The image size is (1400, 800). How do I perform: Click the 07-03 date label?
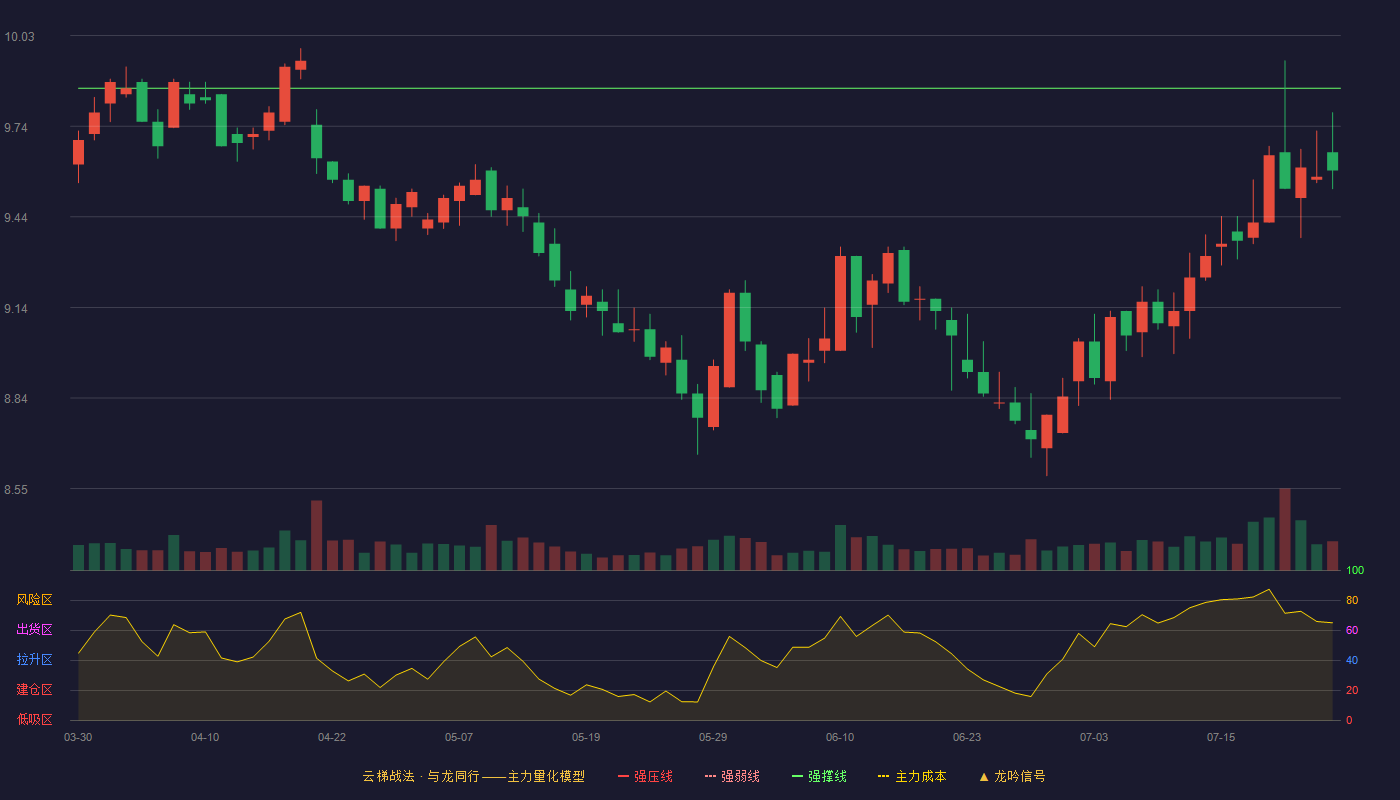tap(1094, 737)
